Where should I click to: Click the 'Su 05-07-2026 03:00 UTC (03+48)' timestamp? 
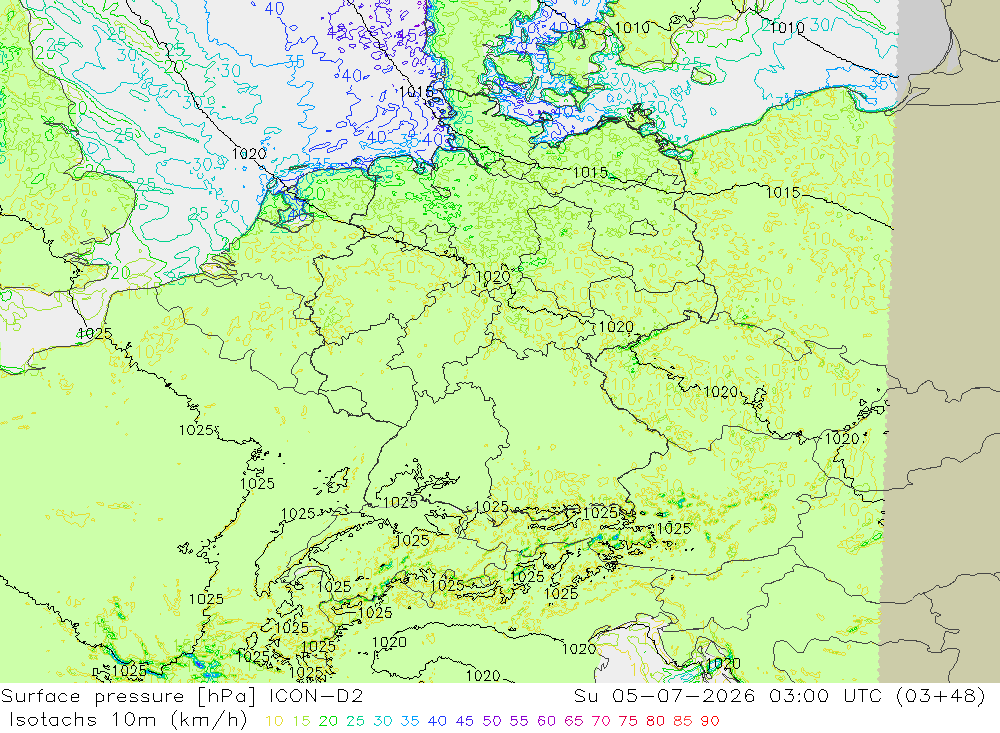pyautogui.click(x=779, y=696)
